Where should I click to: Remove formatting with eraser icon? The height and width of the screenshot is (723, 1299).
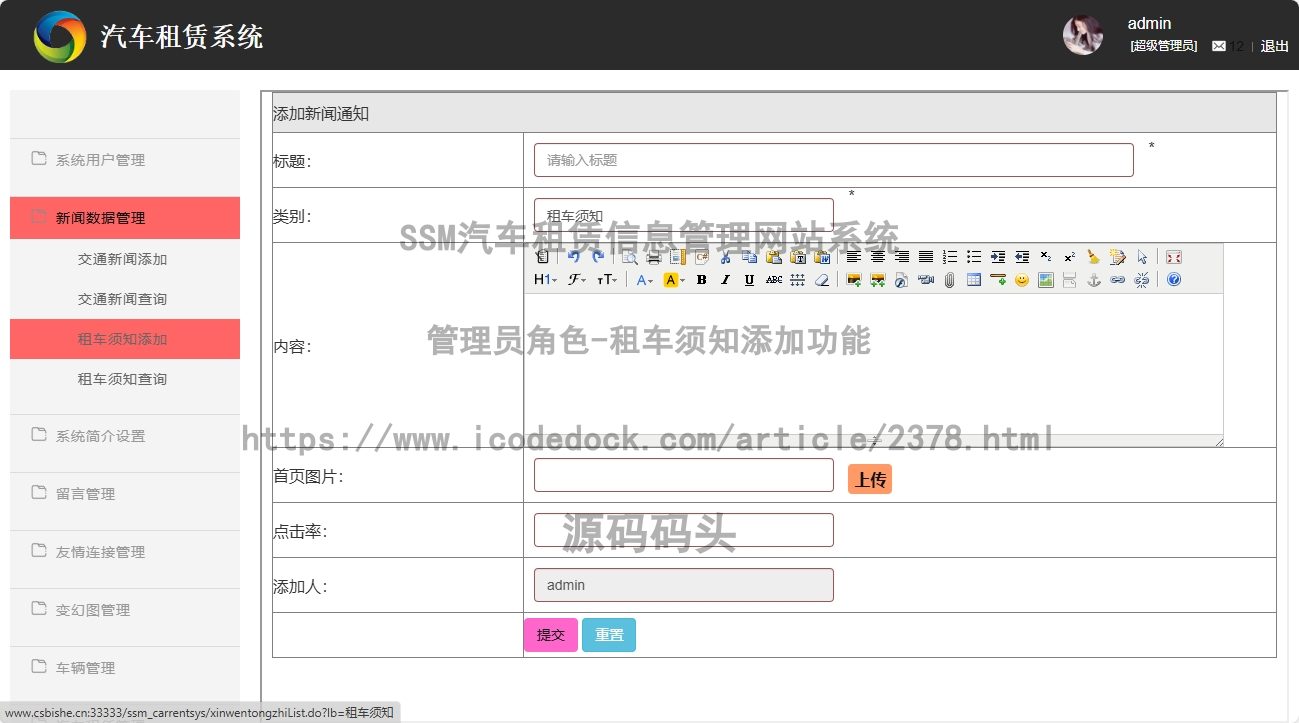coord(822,280)
